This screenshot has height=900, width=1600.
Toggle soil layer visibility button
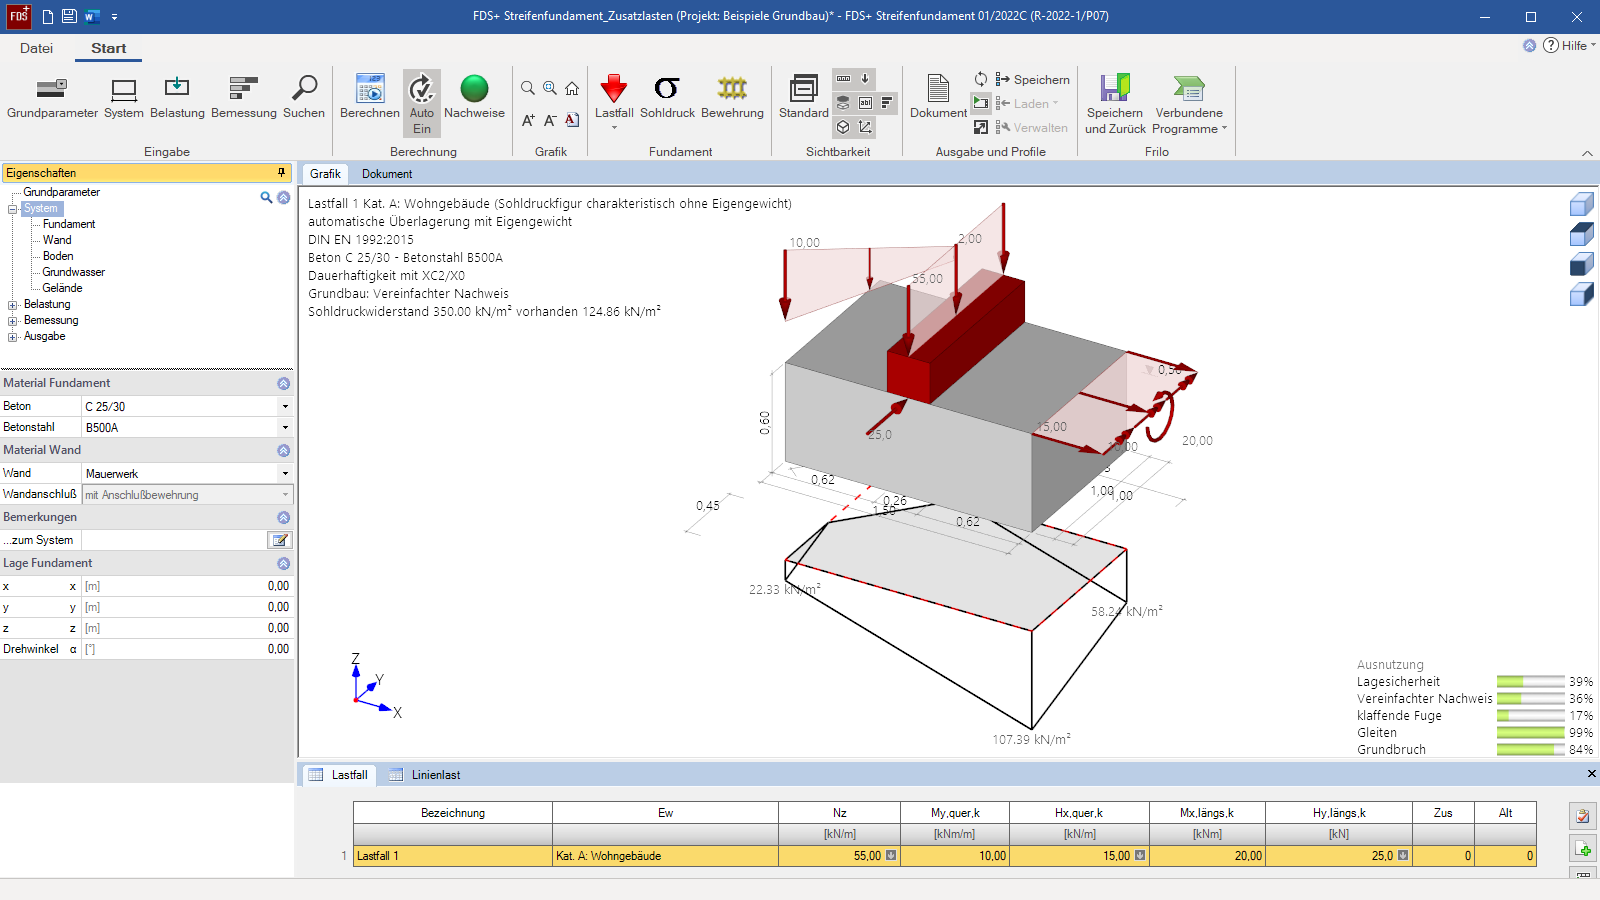pyautogui.click(x=843, y=103)
